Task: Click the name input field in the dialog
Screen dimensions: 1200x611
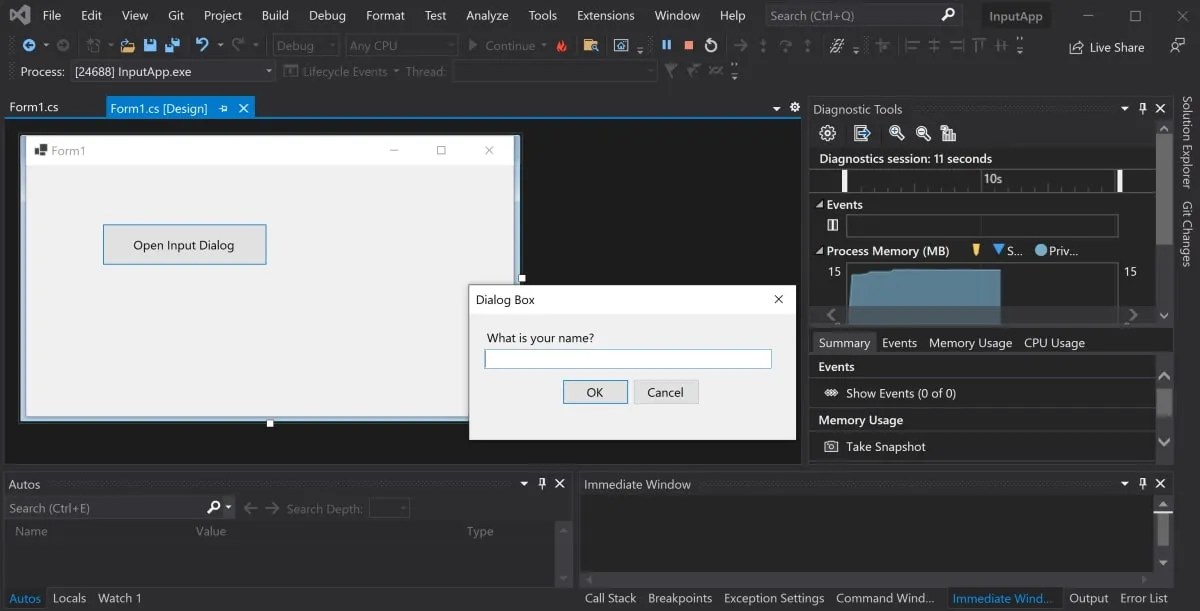Action: 628,358
